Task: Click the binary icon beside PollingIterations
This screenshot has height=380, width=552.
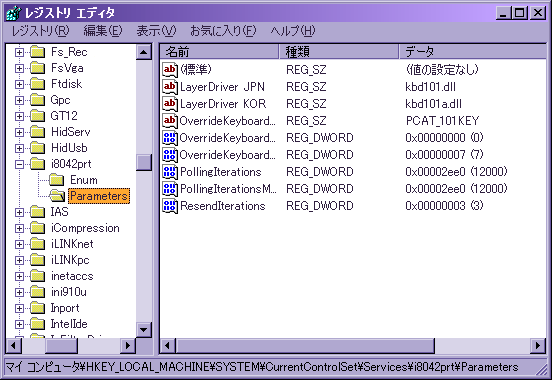Action: (x=170, y=172)
